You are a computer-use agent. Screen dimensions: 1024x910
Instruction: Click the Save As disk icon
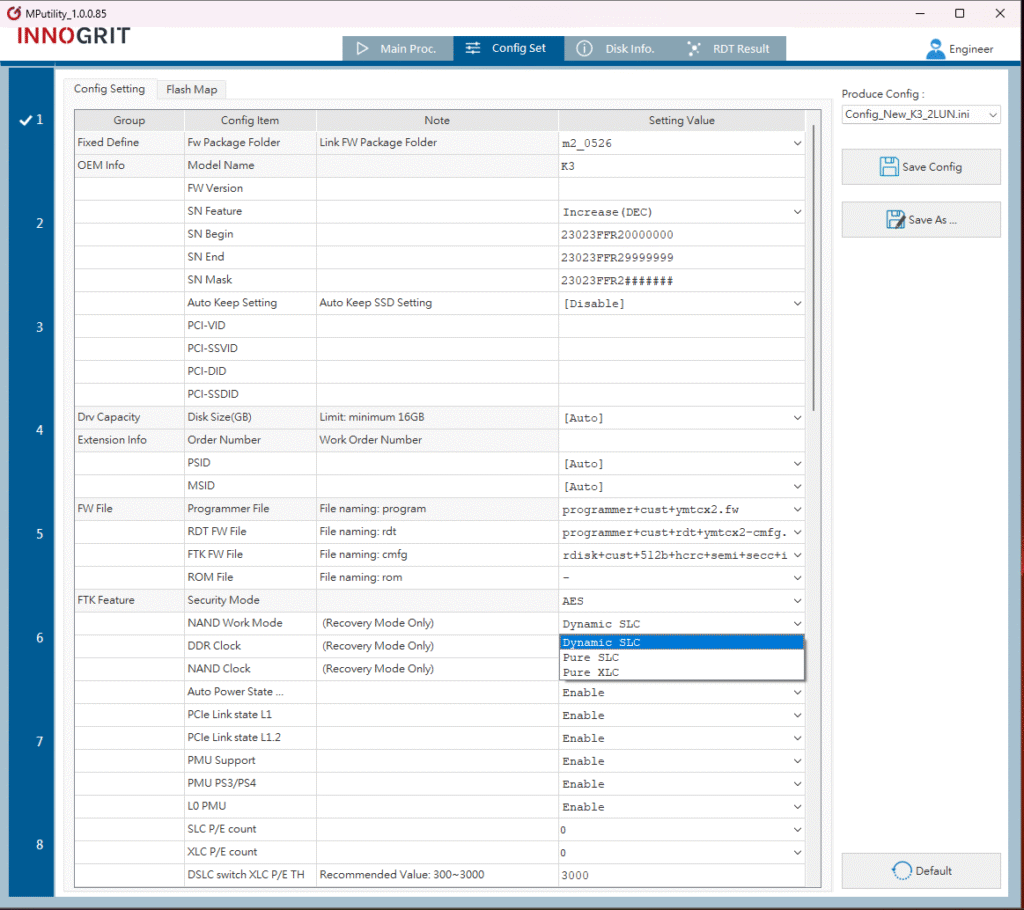[x=895, y=220]
